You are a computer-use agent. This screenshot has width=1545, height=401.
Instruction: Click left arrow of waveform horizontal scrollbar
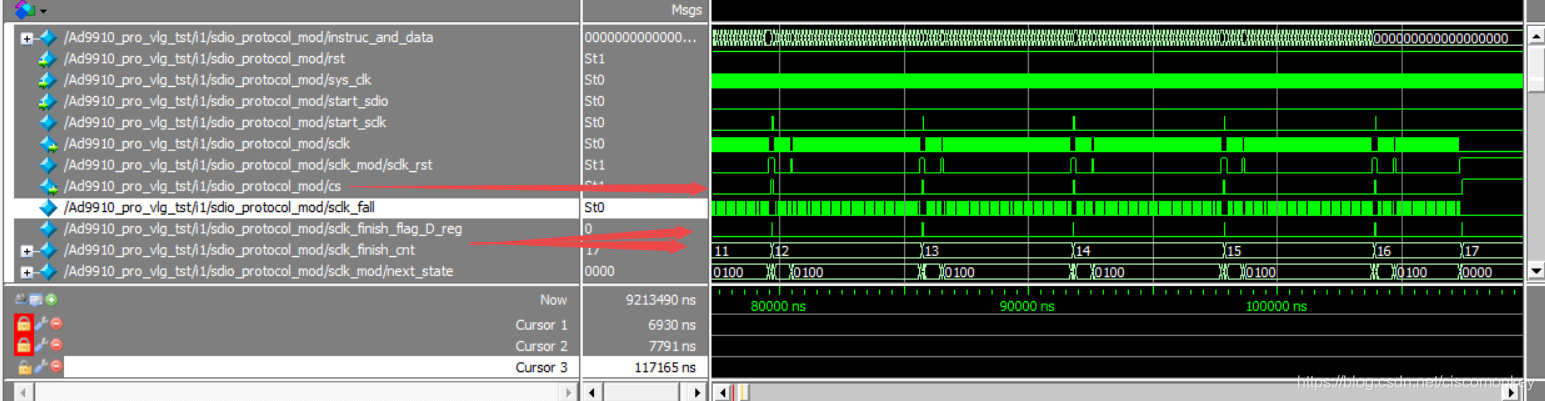pos(722,392)
